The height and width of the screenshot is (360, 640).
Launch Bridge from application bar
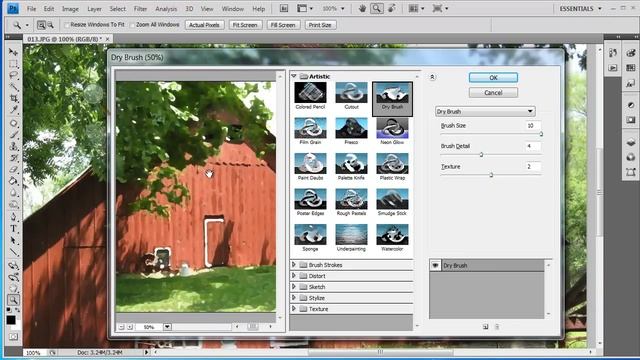pos(284,9)
